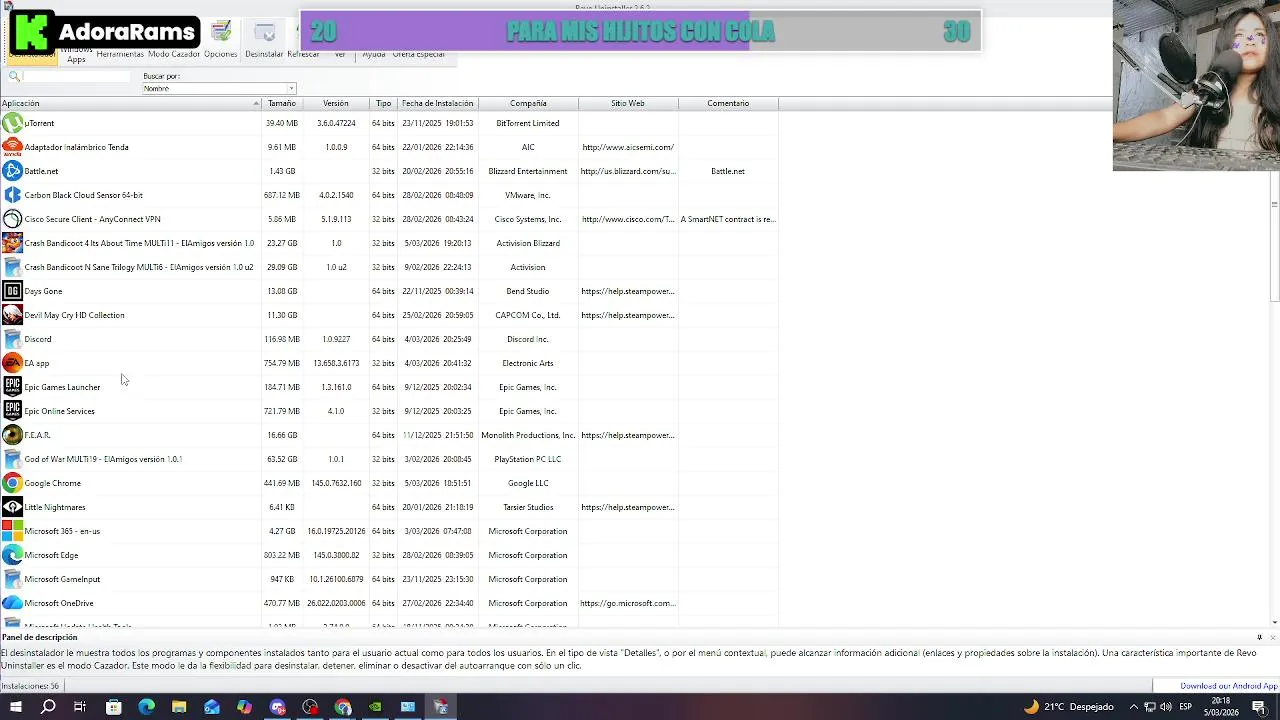Select the uTorrent app icon
This screenshot has height=720, width=1280.
[x=12, y=123]
